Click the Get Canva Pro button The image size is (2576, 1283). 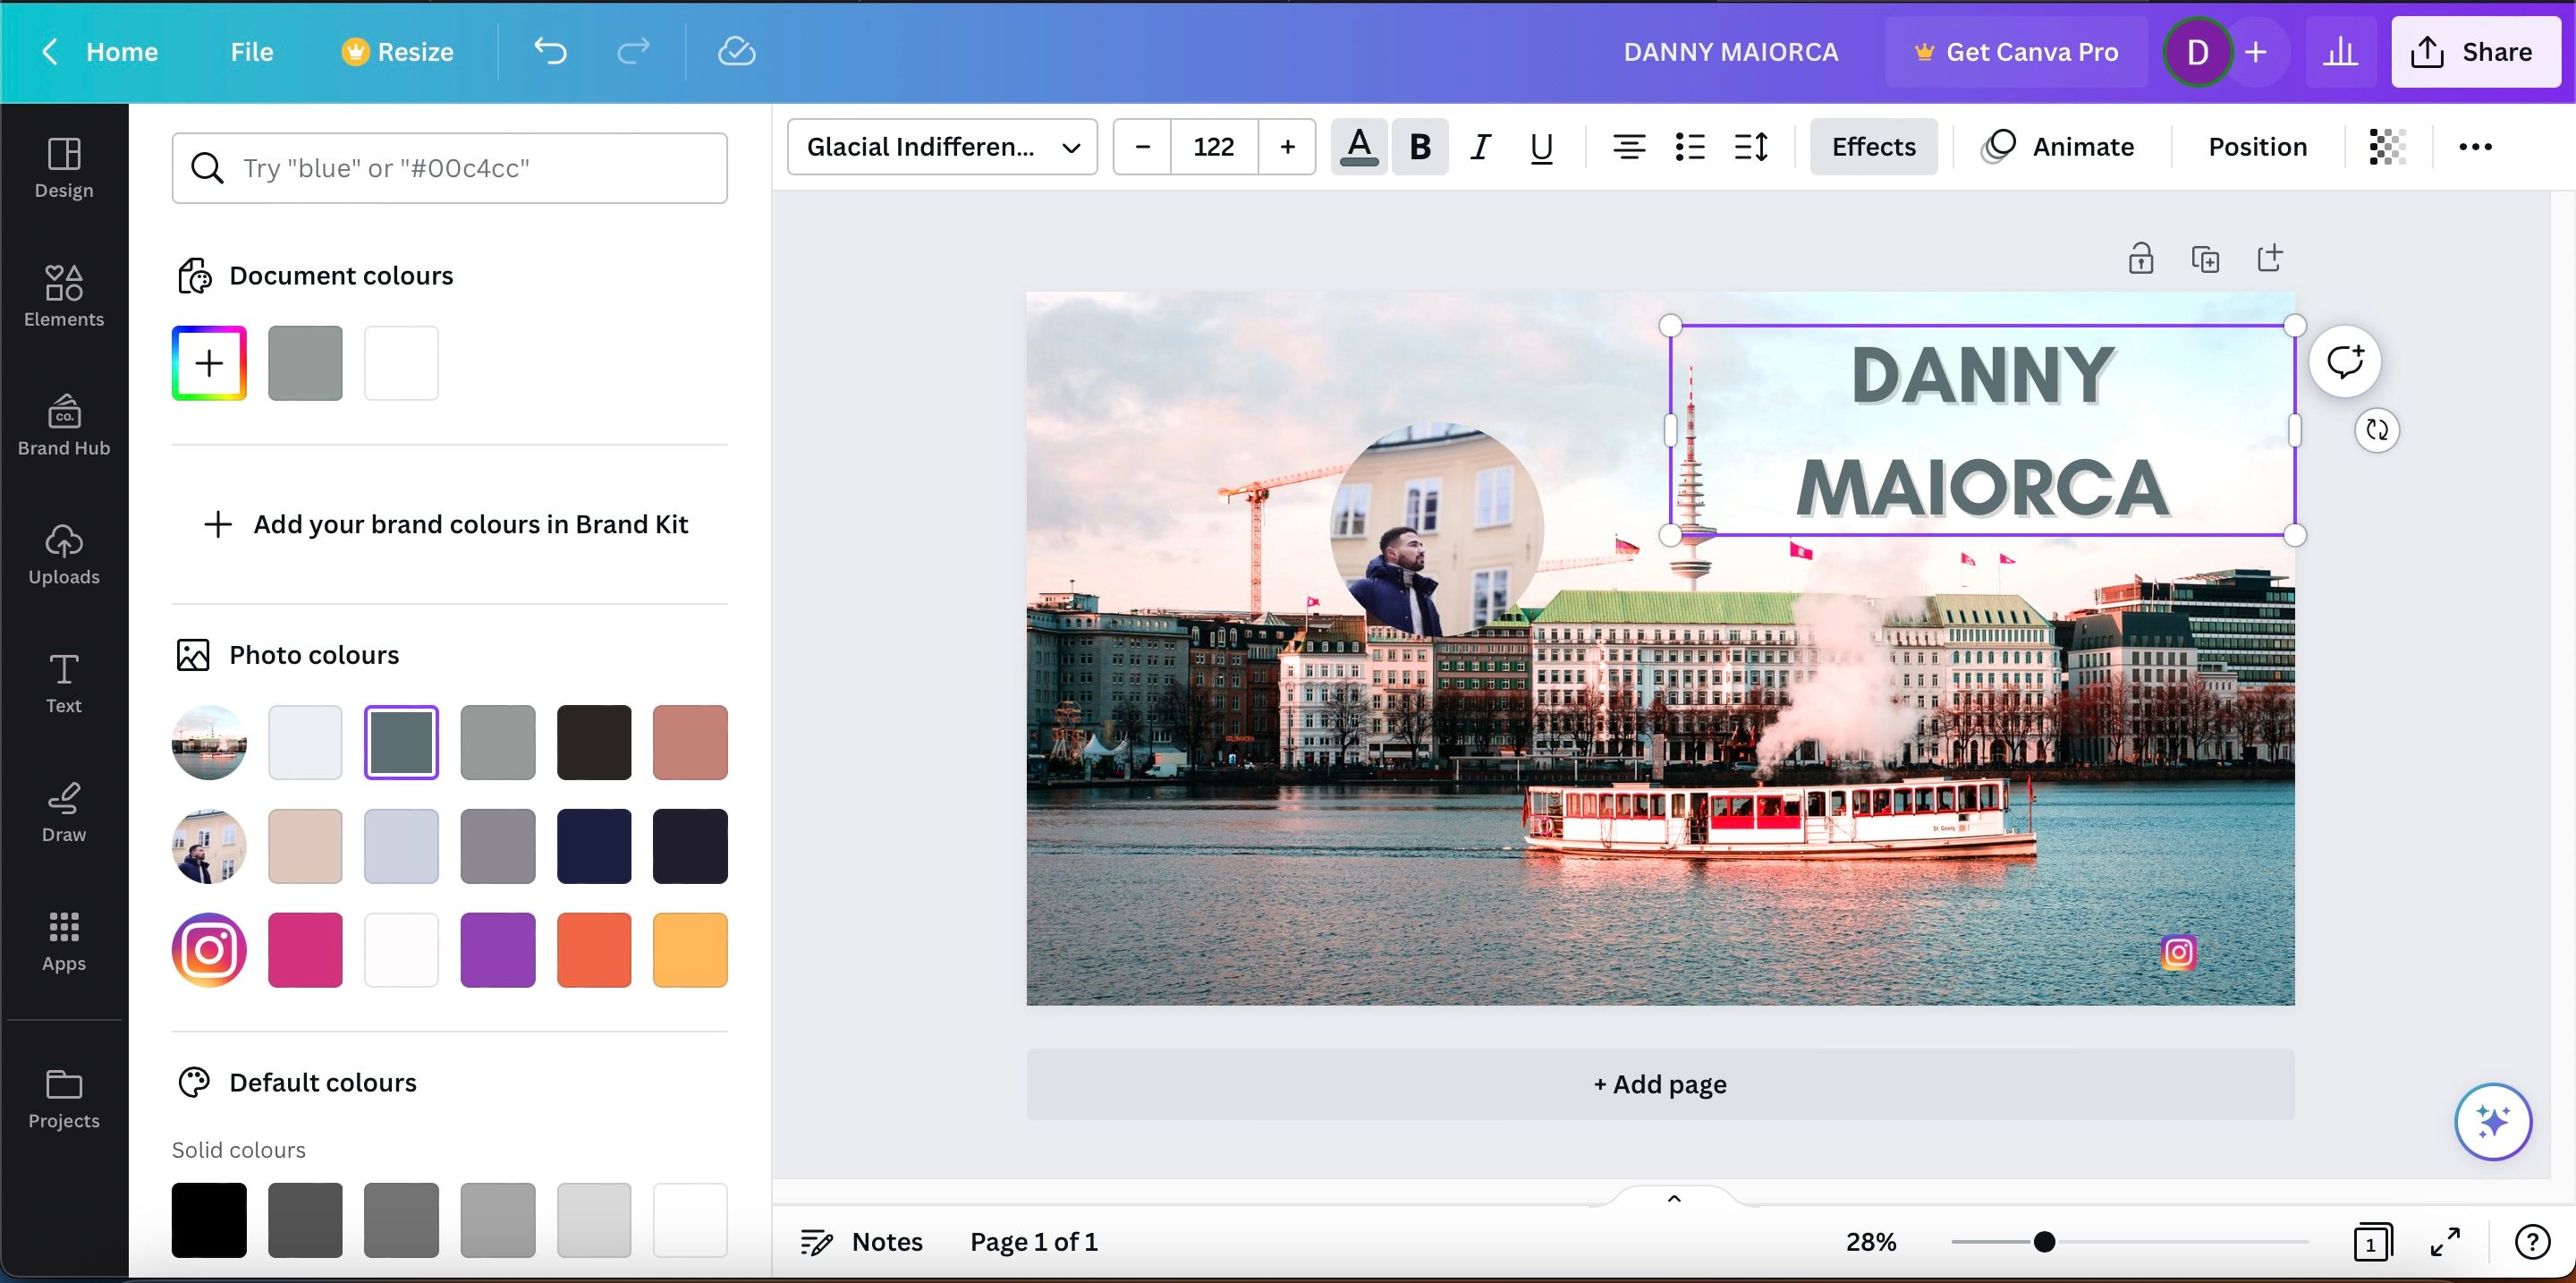click(x=2015, y=51)
